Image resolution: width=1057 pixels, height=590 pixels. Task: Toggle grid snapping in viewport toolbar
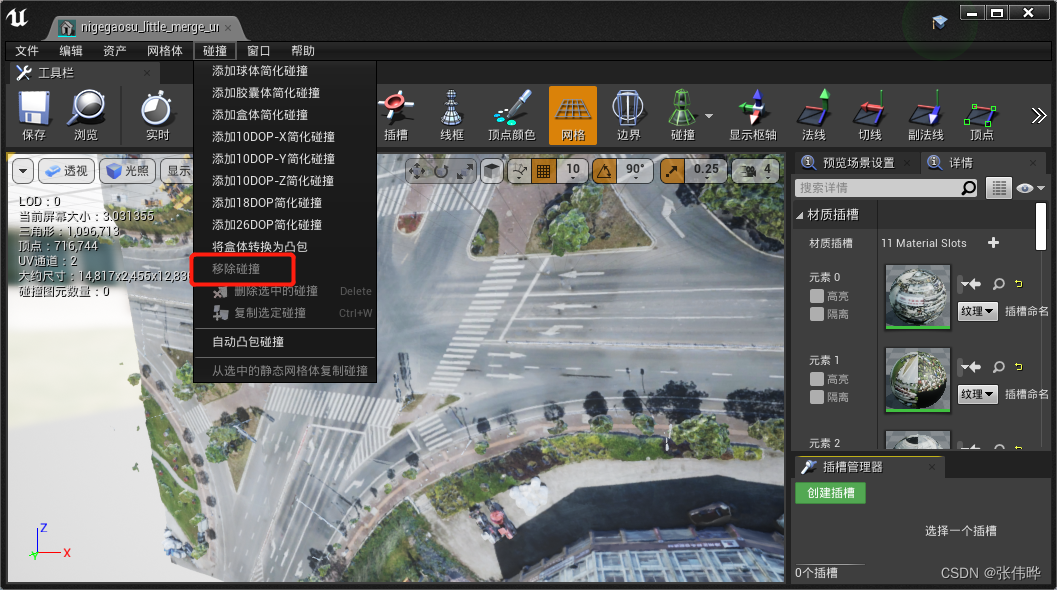(x=545, y=171)
